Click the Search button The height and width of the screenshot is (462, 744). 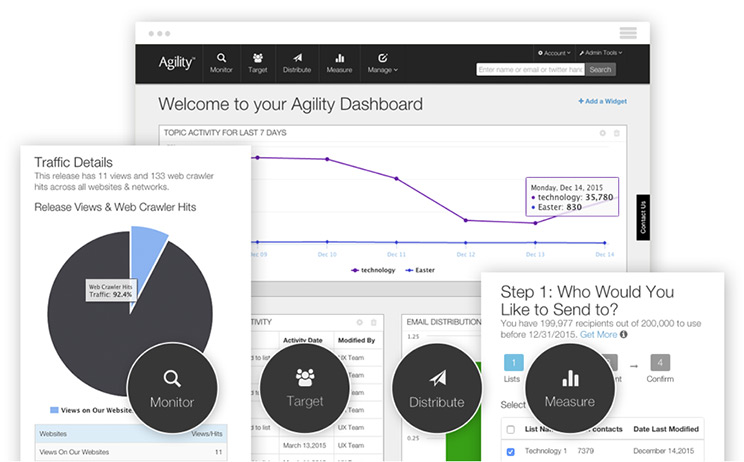600,70
